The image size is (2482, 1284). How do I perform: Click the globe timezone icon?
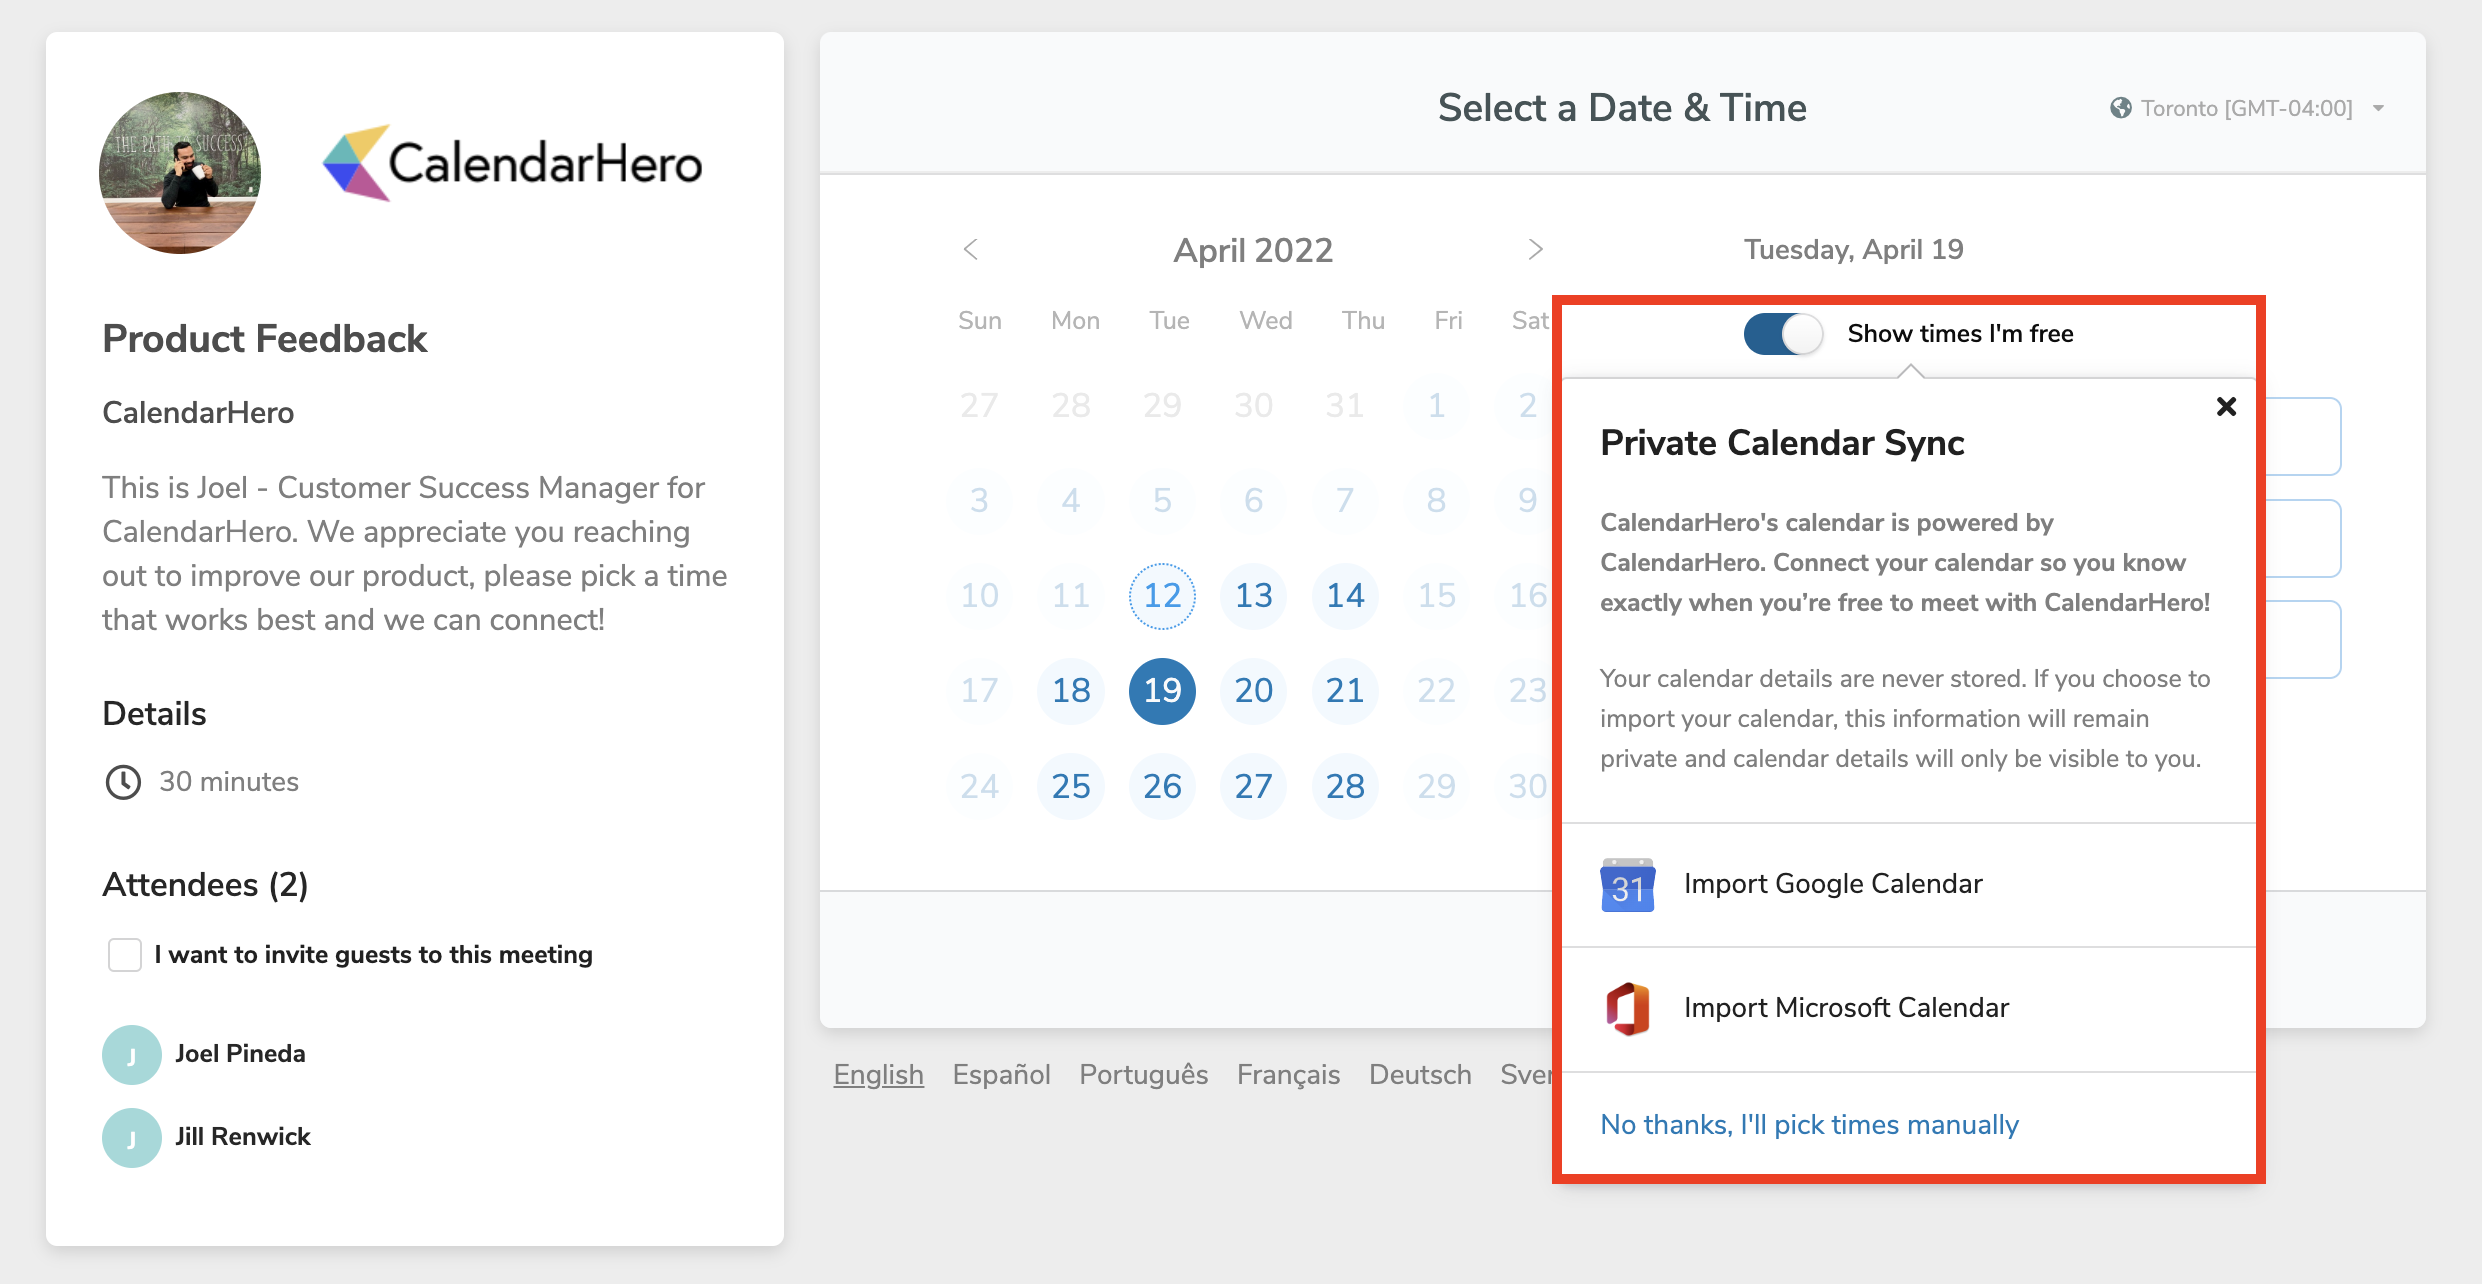click(x=2120, y=108)
